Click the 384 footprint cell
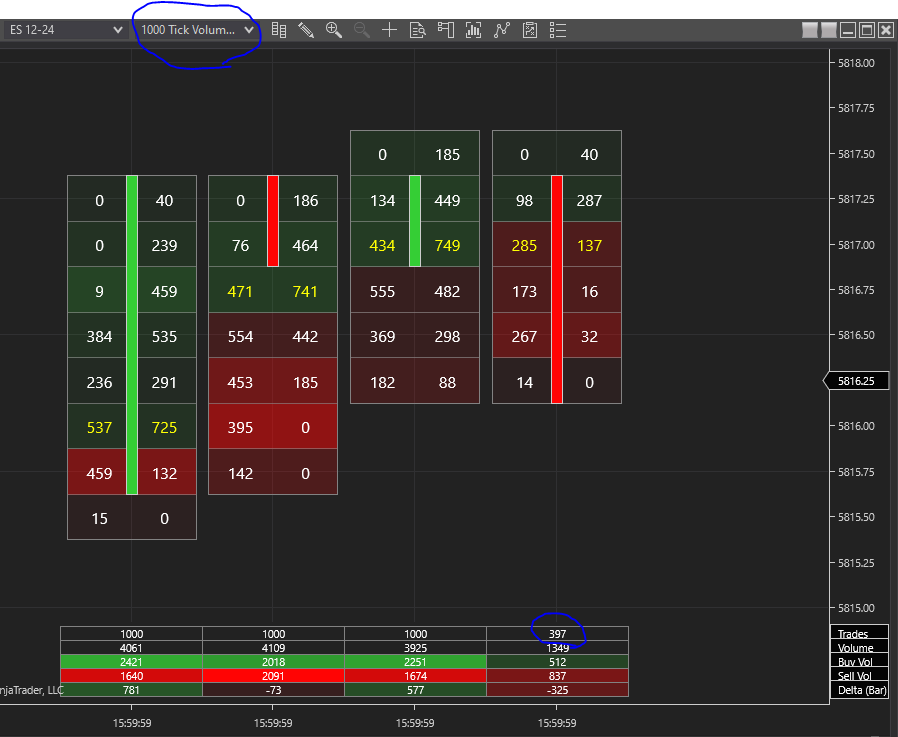 [x=99, y=336]
